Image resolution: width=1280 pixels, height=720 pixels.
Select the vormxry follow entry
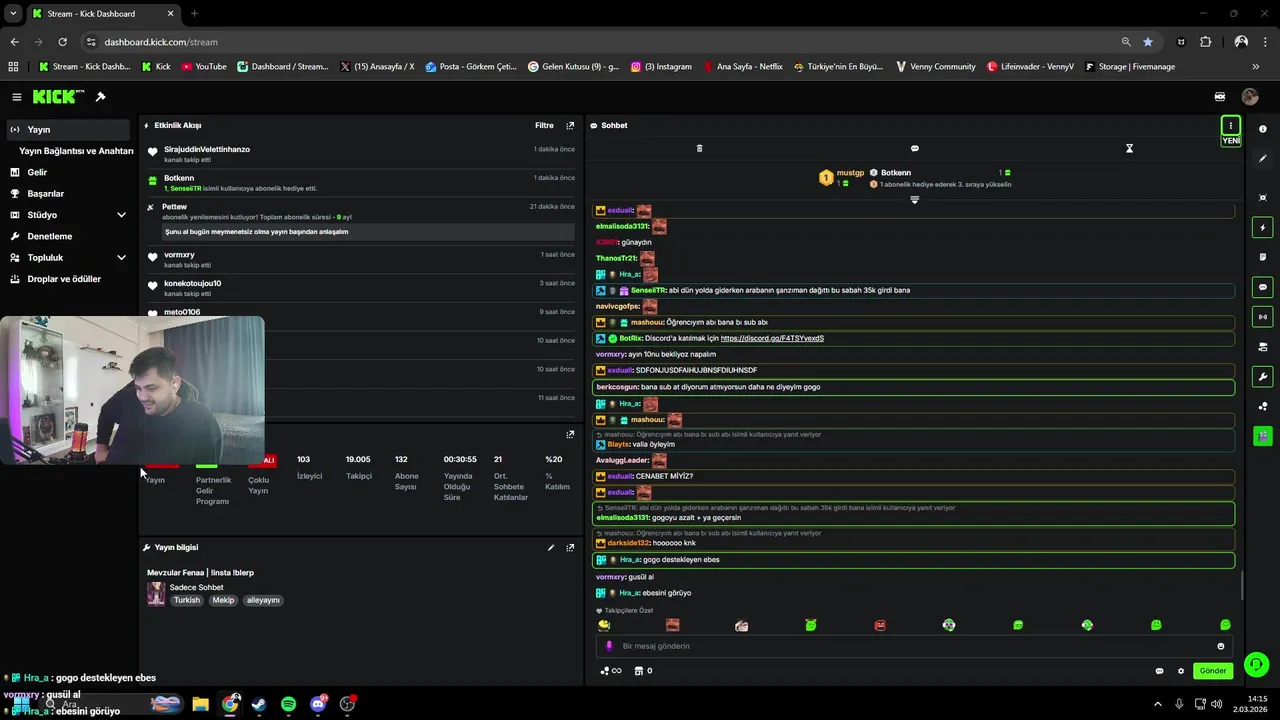coord(361,260)
